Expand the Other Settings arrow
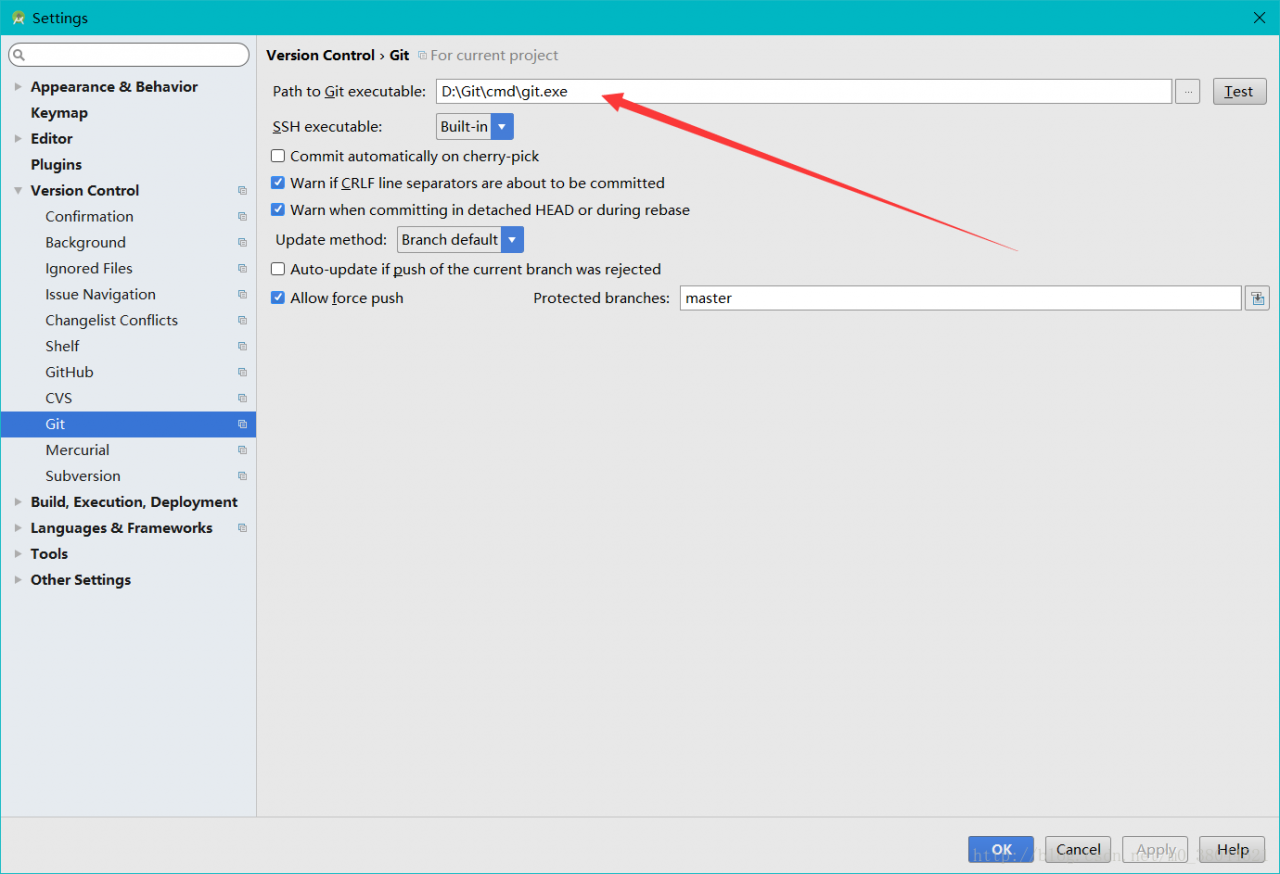The image size is (1280, 874). click(18, 580)
